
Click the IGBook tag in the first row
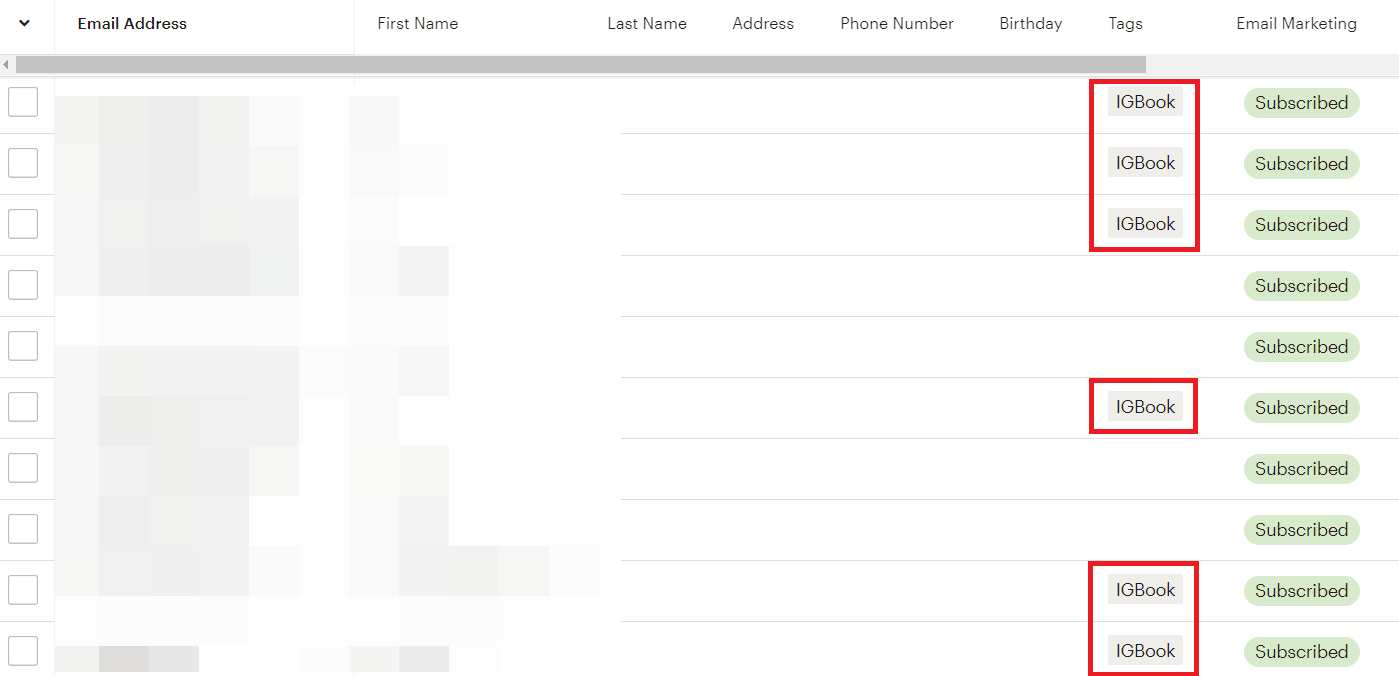tap(1145, 102)
